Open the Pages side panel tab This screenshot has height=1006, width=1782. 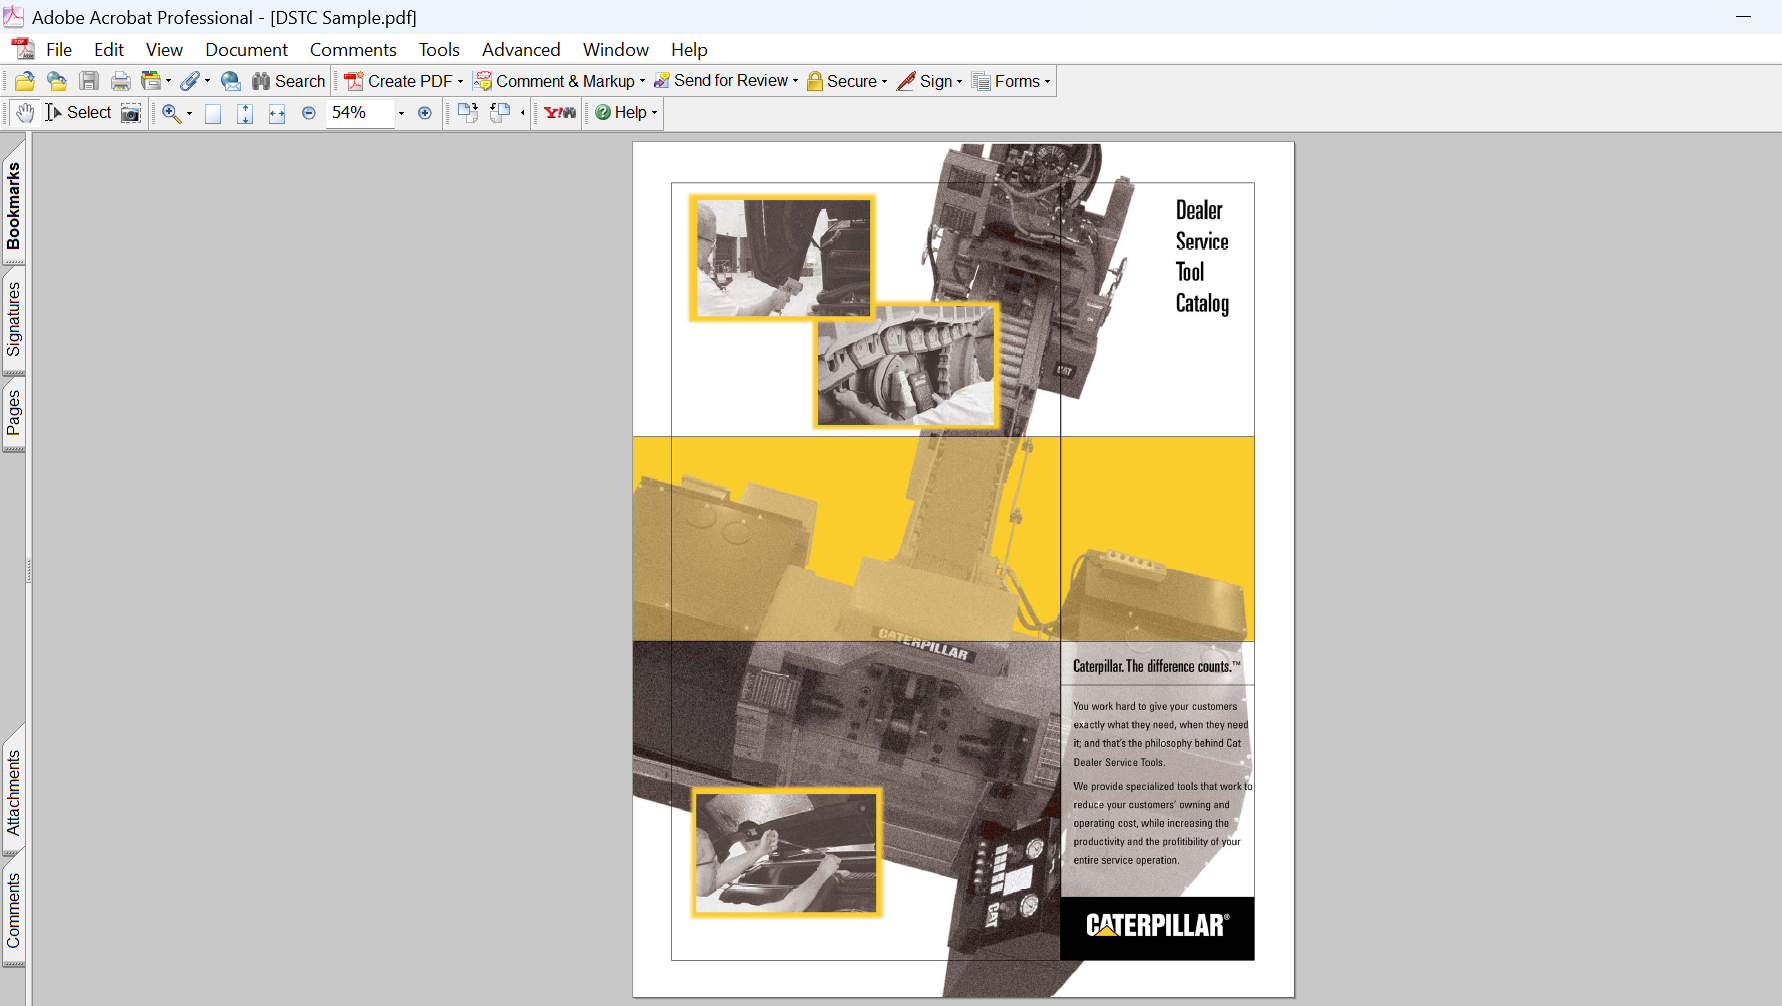pyautogui.click(x=13, y=414)
